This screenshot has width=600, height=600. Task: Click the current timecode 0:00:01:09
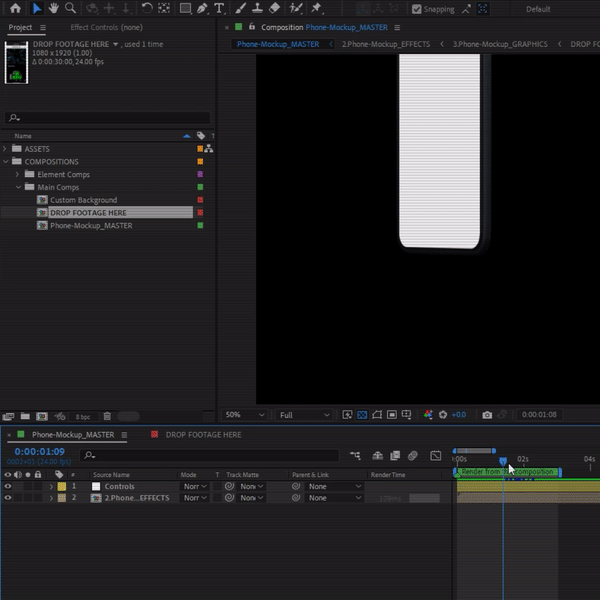tap(39, 451)
